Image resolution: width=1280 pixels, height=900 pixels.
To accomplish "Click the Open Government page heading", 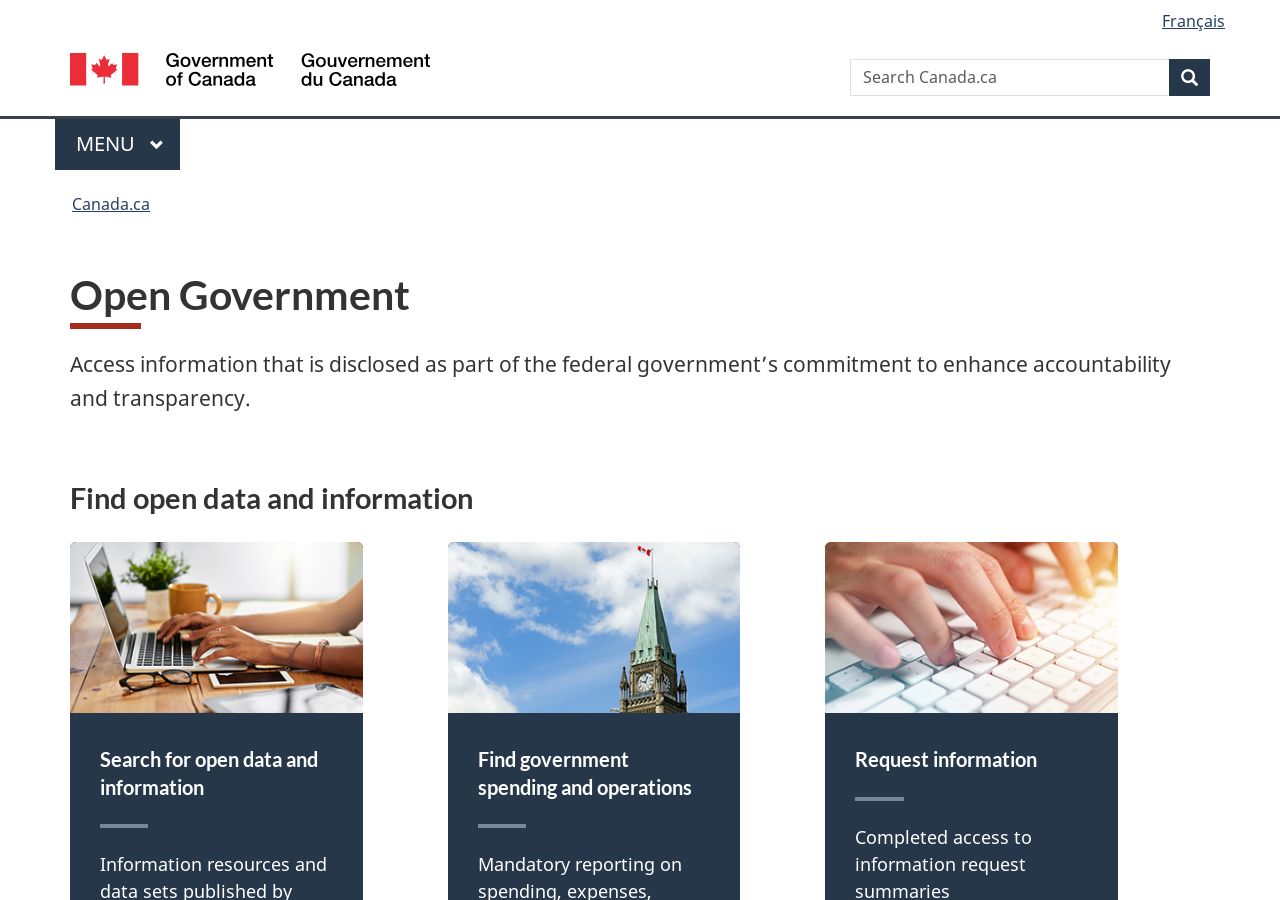I will [x=240, y=295].
